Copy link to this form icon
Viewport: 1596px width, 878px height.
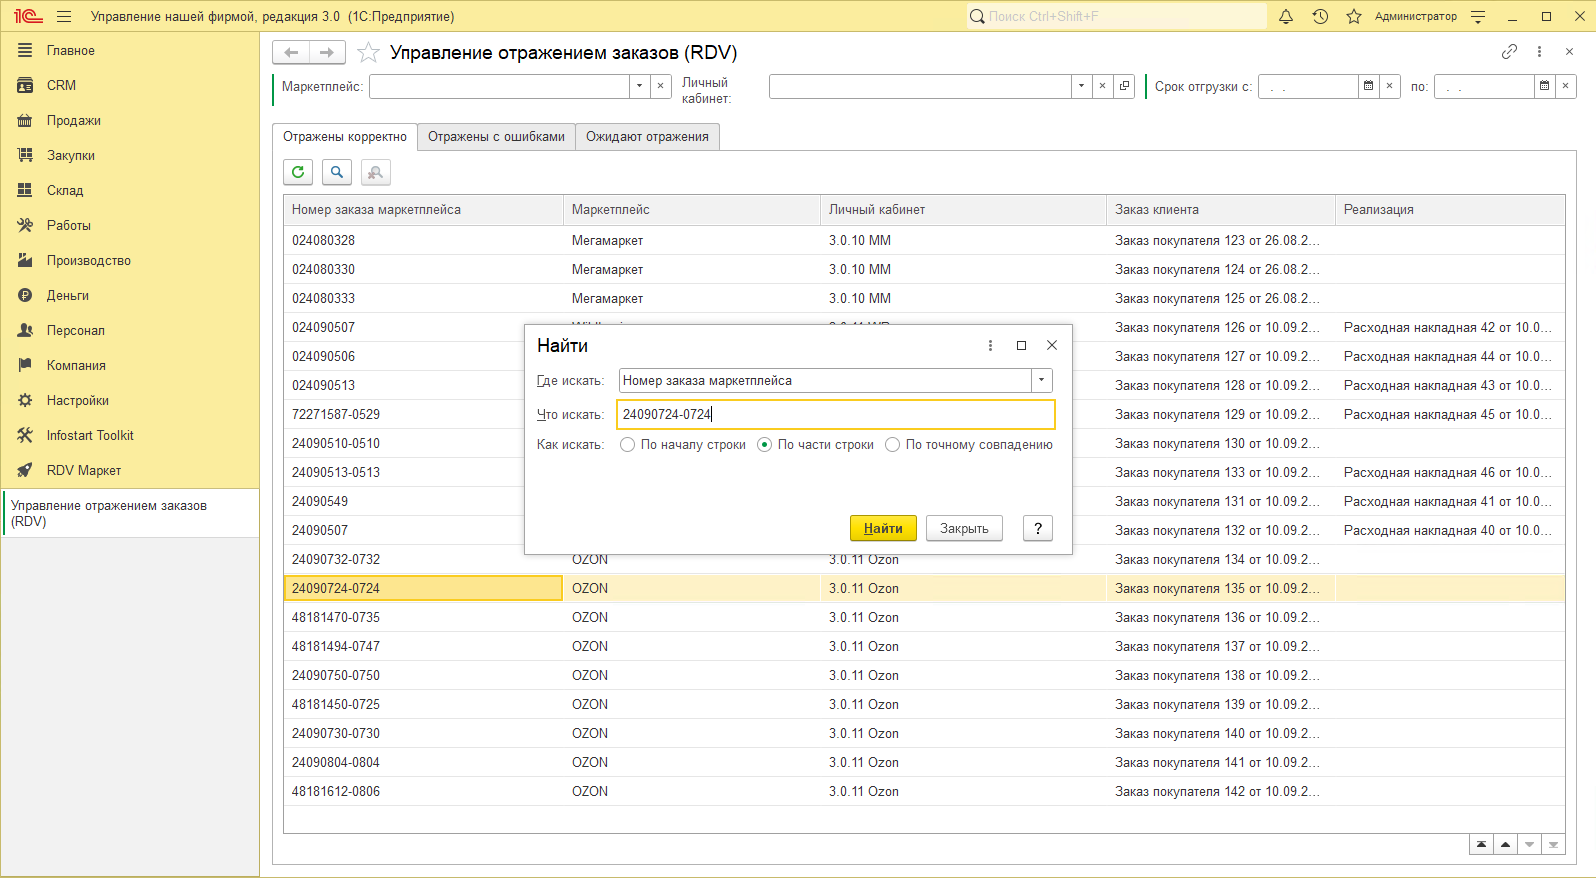[x=1509, y=52]
